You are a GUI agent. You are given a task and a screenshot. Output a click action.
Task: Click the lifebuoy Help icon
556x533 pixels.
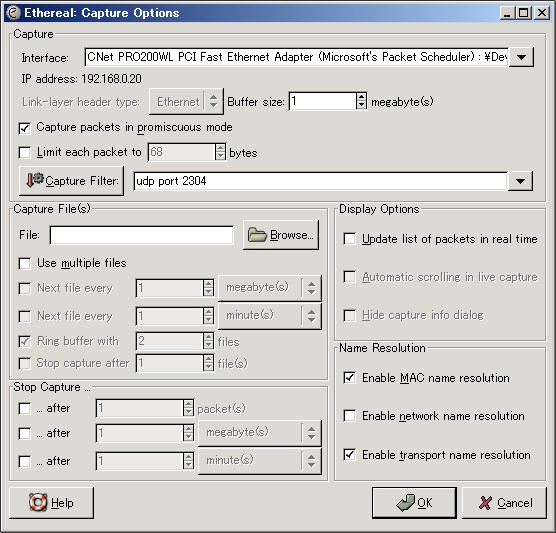(x=38, y=502)
